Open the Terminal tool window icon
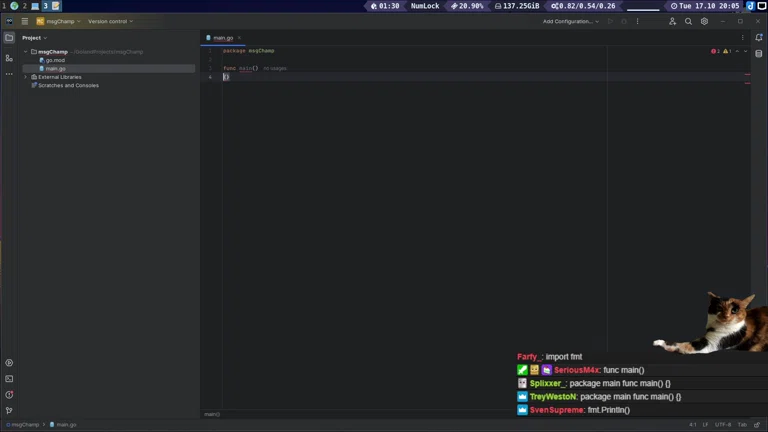Image resolution: width=768 pixels, height=432 pixels. [9, 379]
